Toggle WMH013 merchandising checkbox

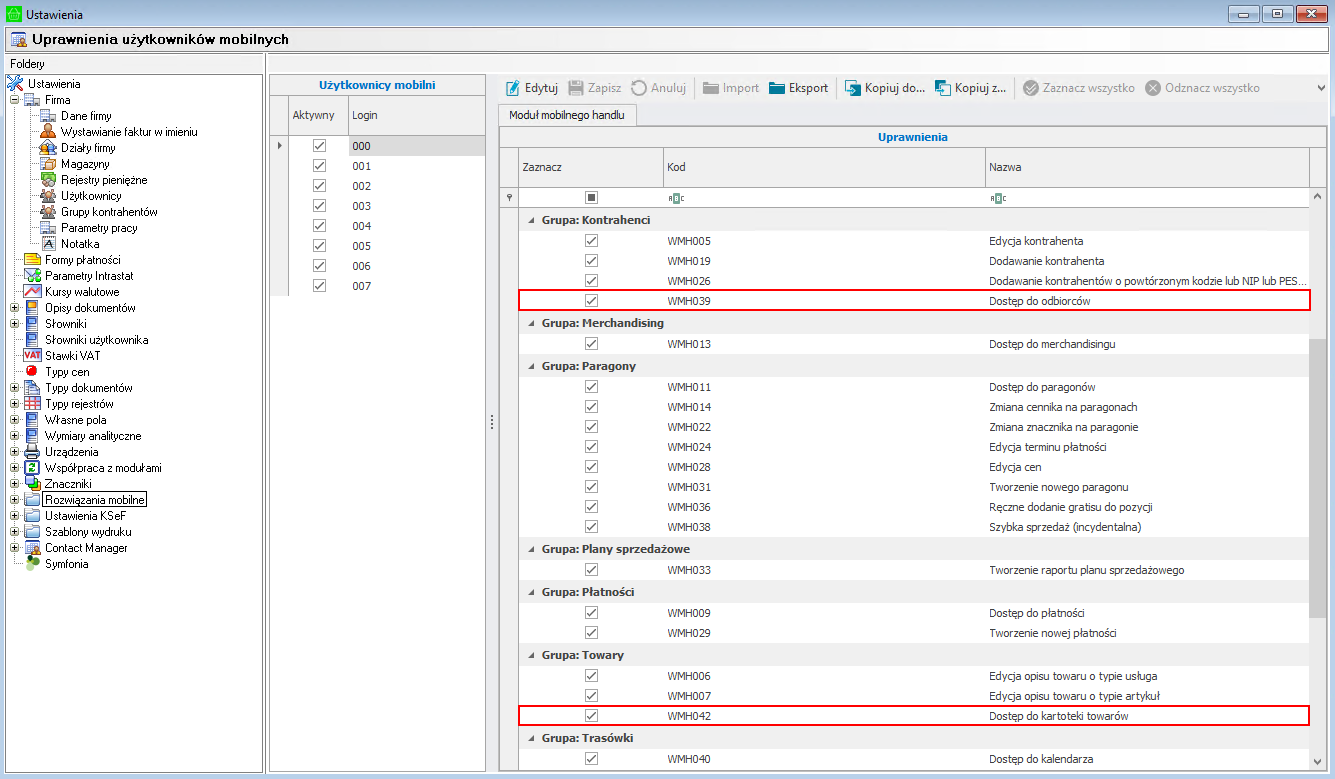pos(591,344)
